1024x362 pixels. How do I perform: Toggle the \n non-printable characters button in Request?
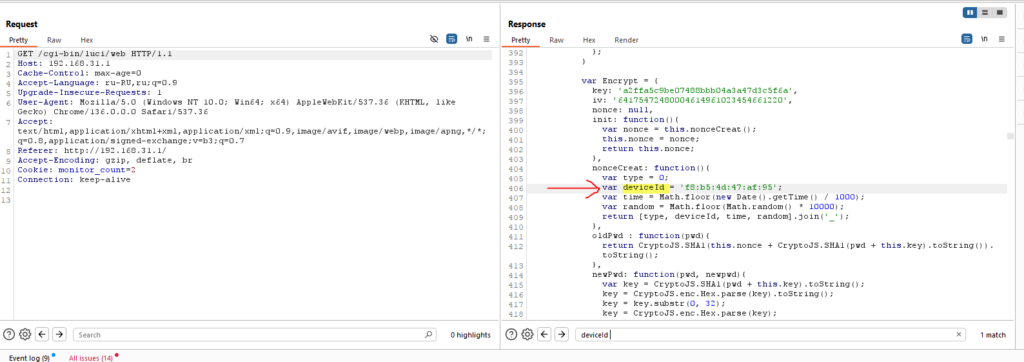coord(469,39)
